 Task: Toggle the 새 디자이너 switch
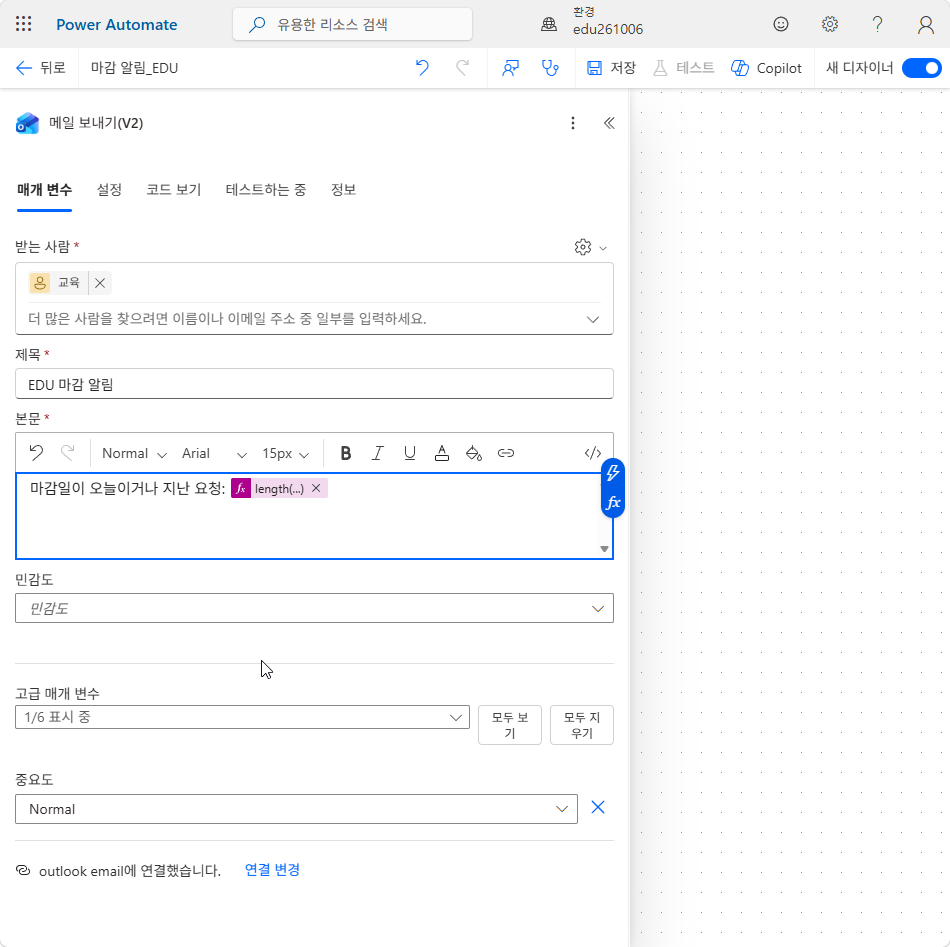click(x=921, y=68)
